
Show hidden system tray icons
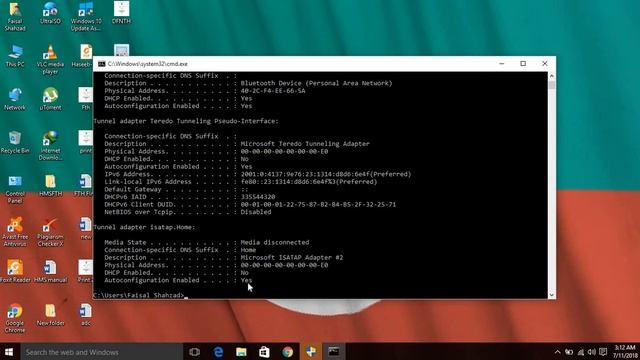557,352
